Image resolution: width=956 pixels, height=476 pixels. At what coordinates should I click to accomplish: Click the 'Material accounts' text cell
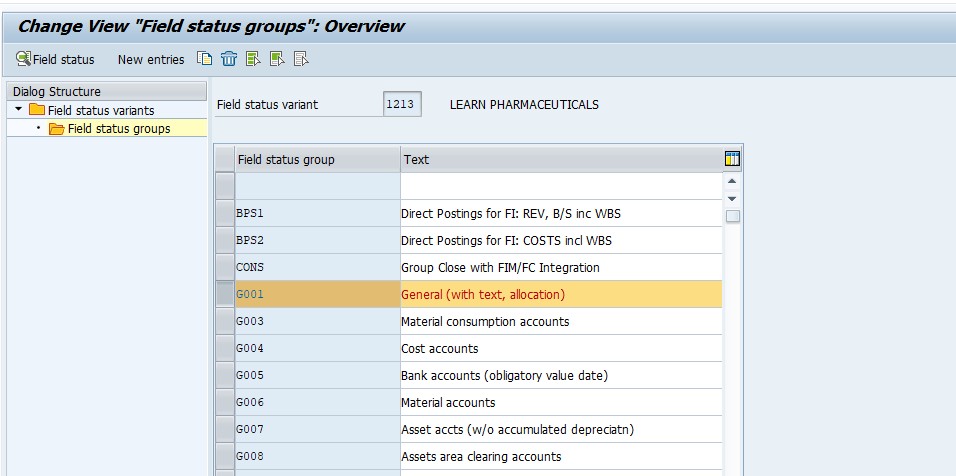tap(561, 402)
